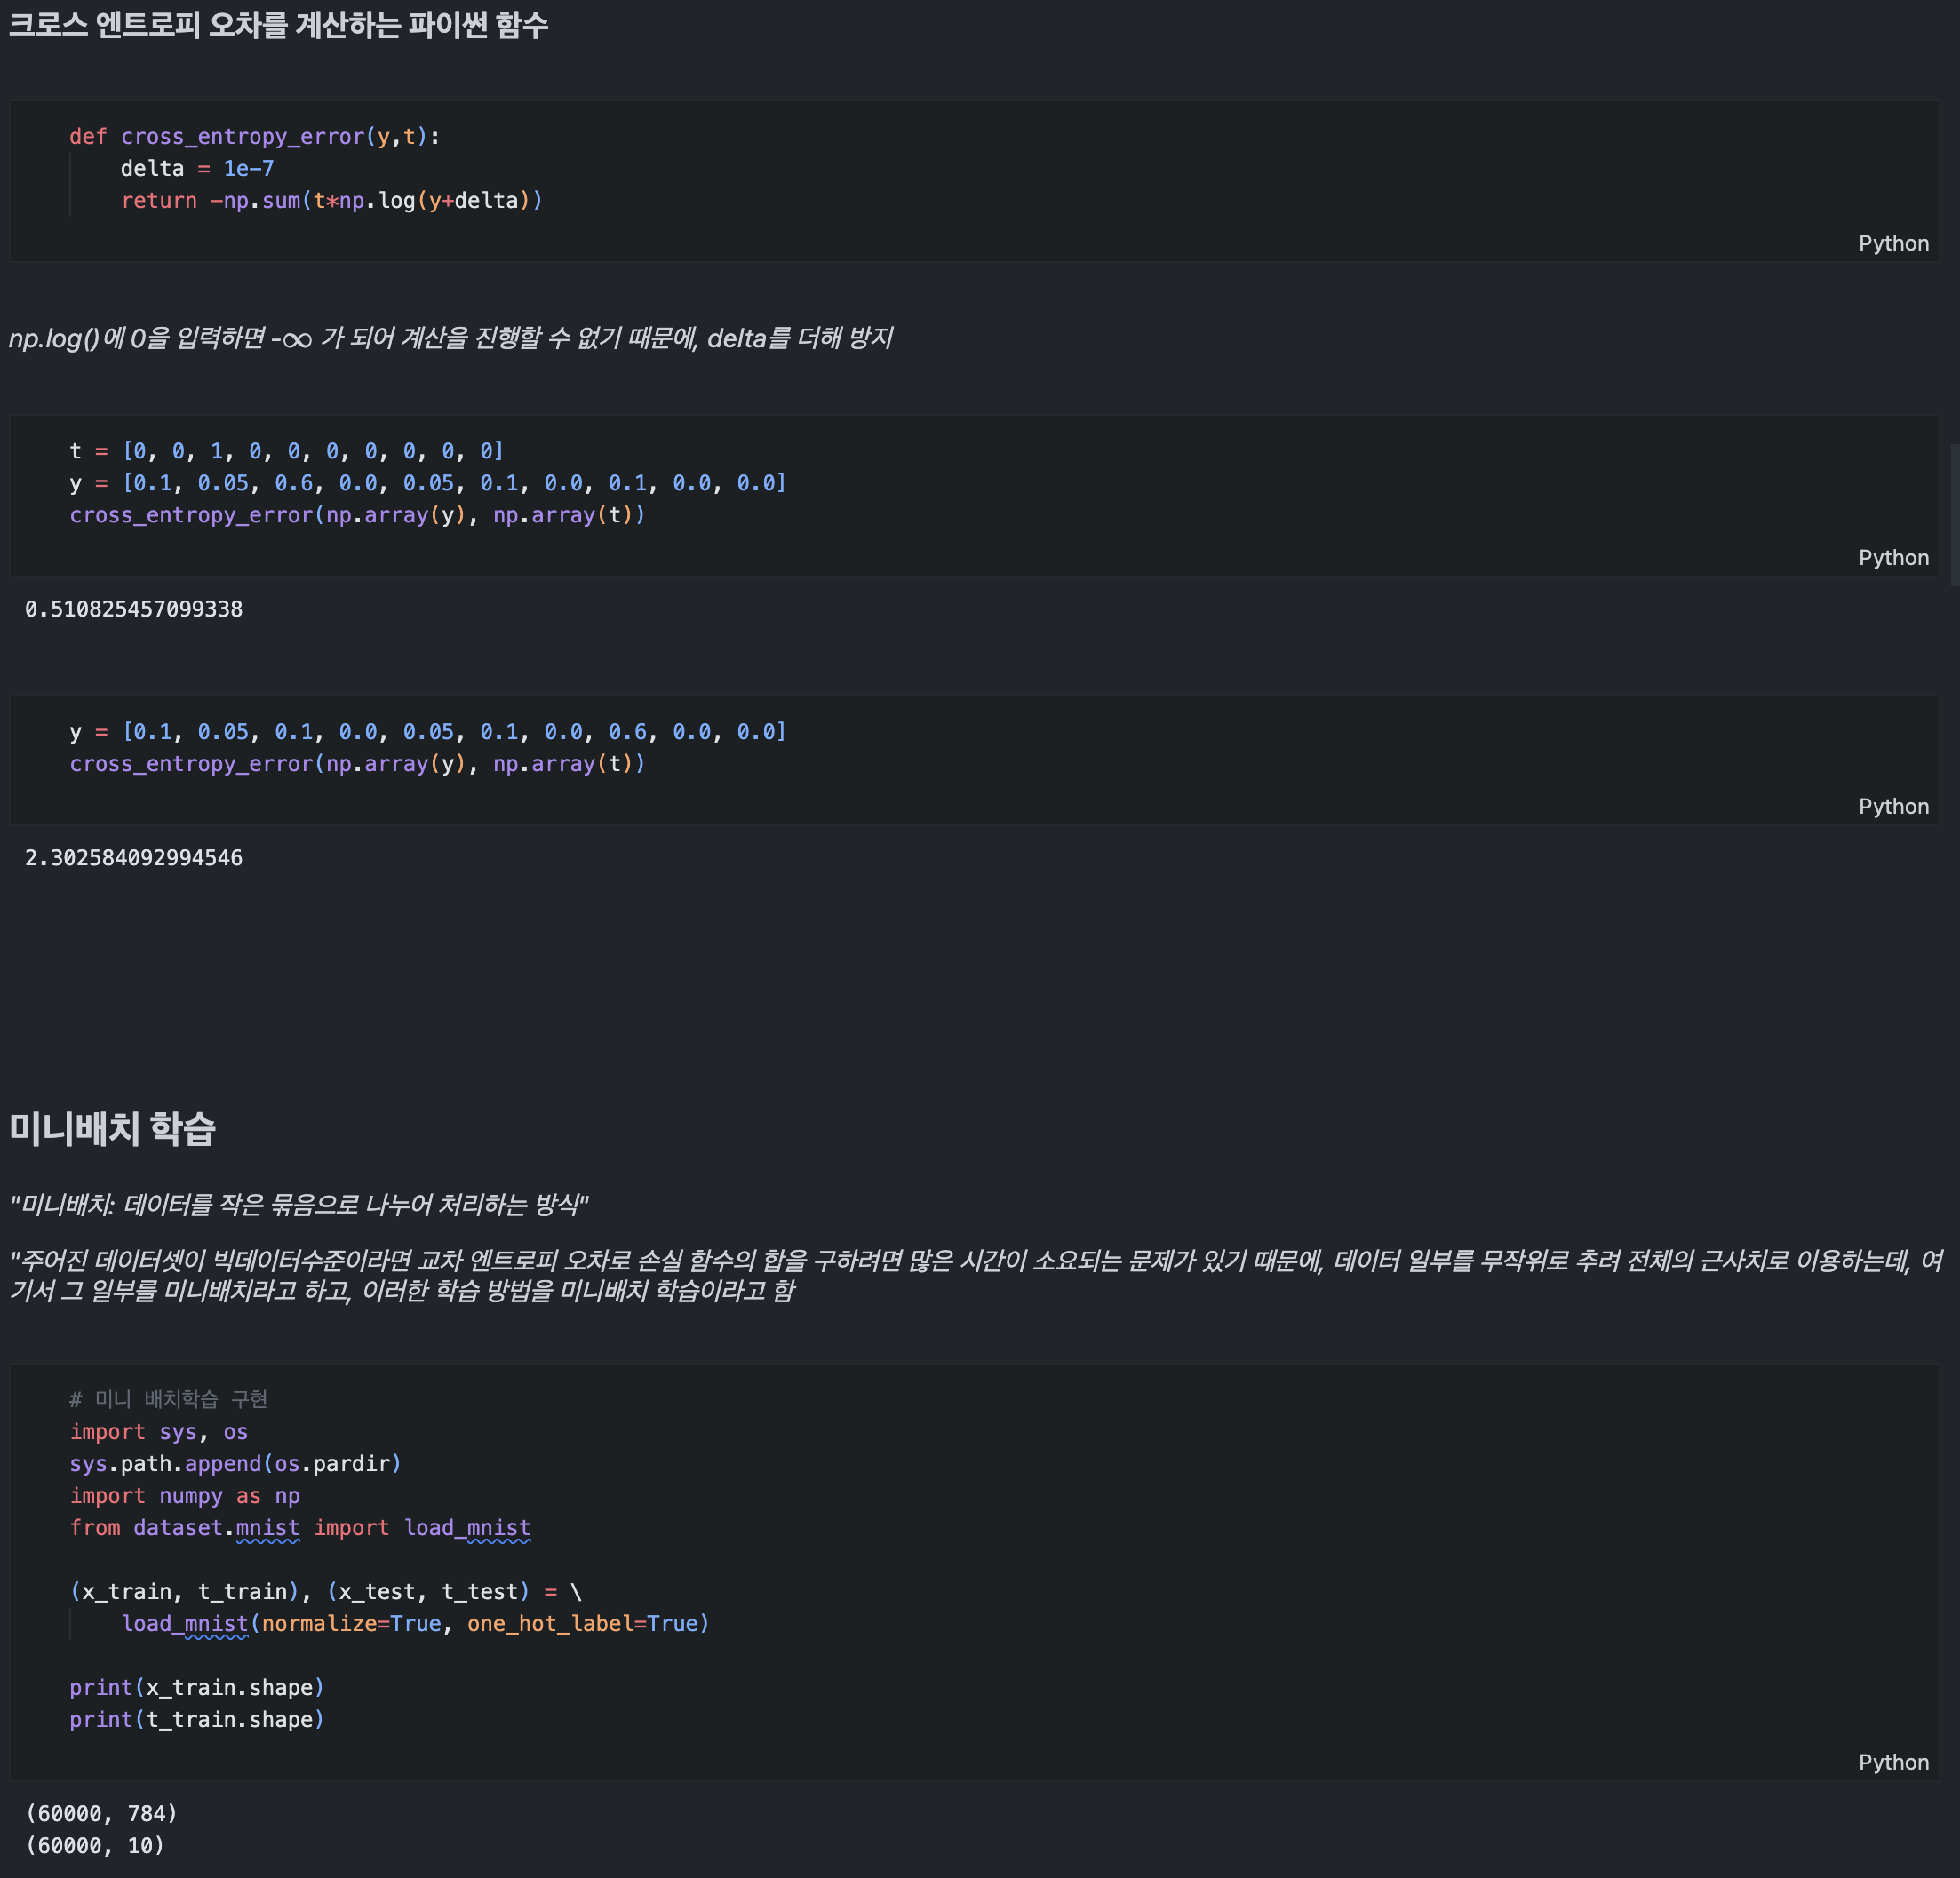The image size is (1960, 1878).
Task: Click the line 'print(x_train.shape)'
Action: pos(197,1688)
